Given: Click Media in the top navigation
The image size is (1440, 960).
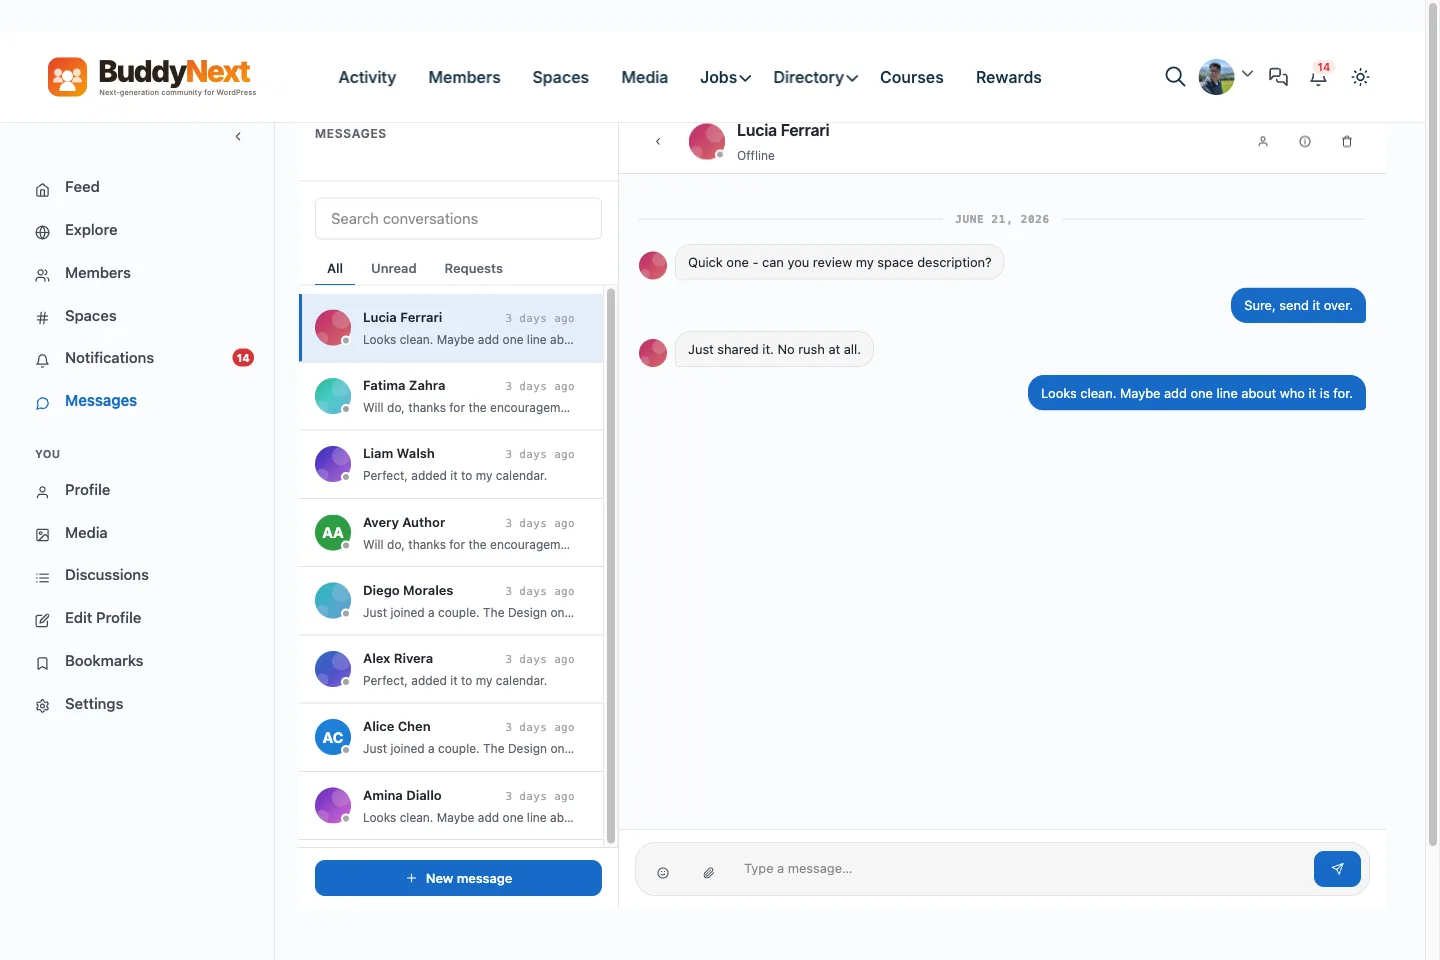Looking at the screenshot, I should pyautogui.click(x=644, y=77).
